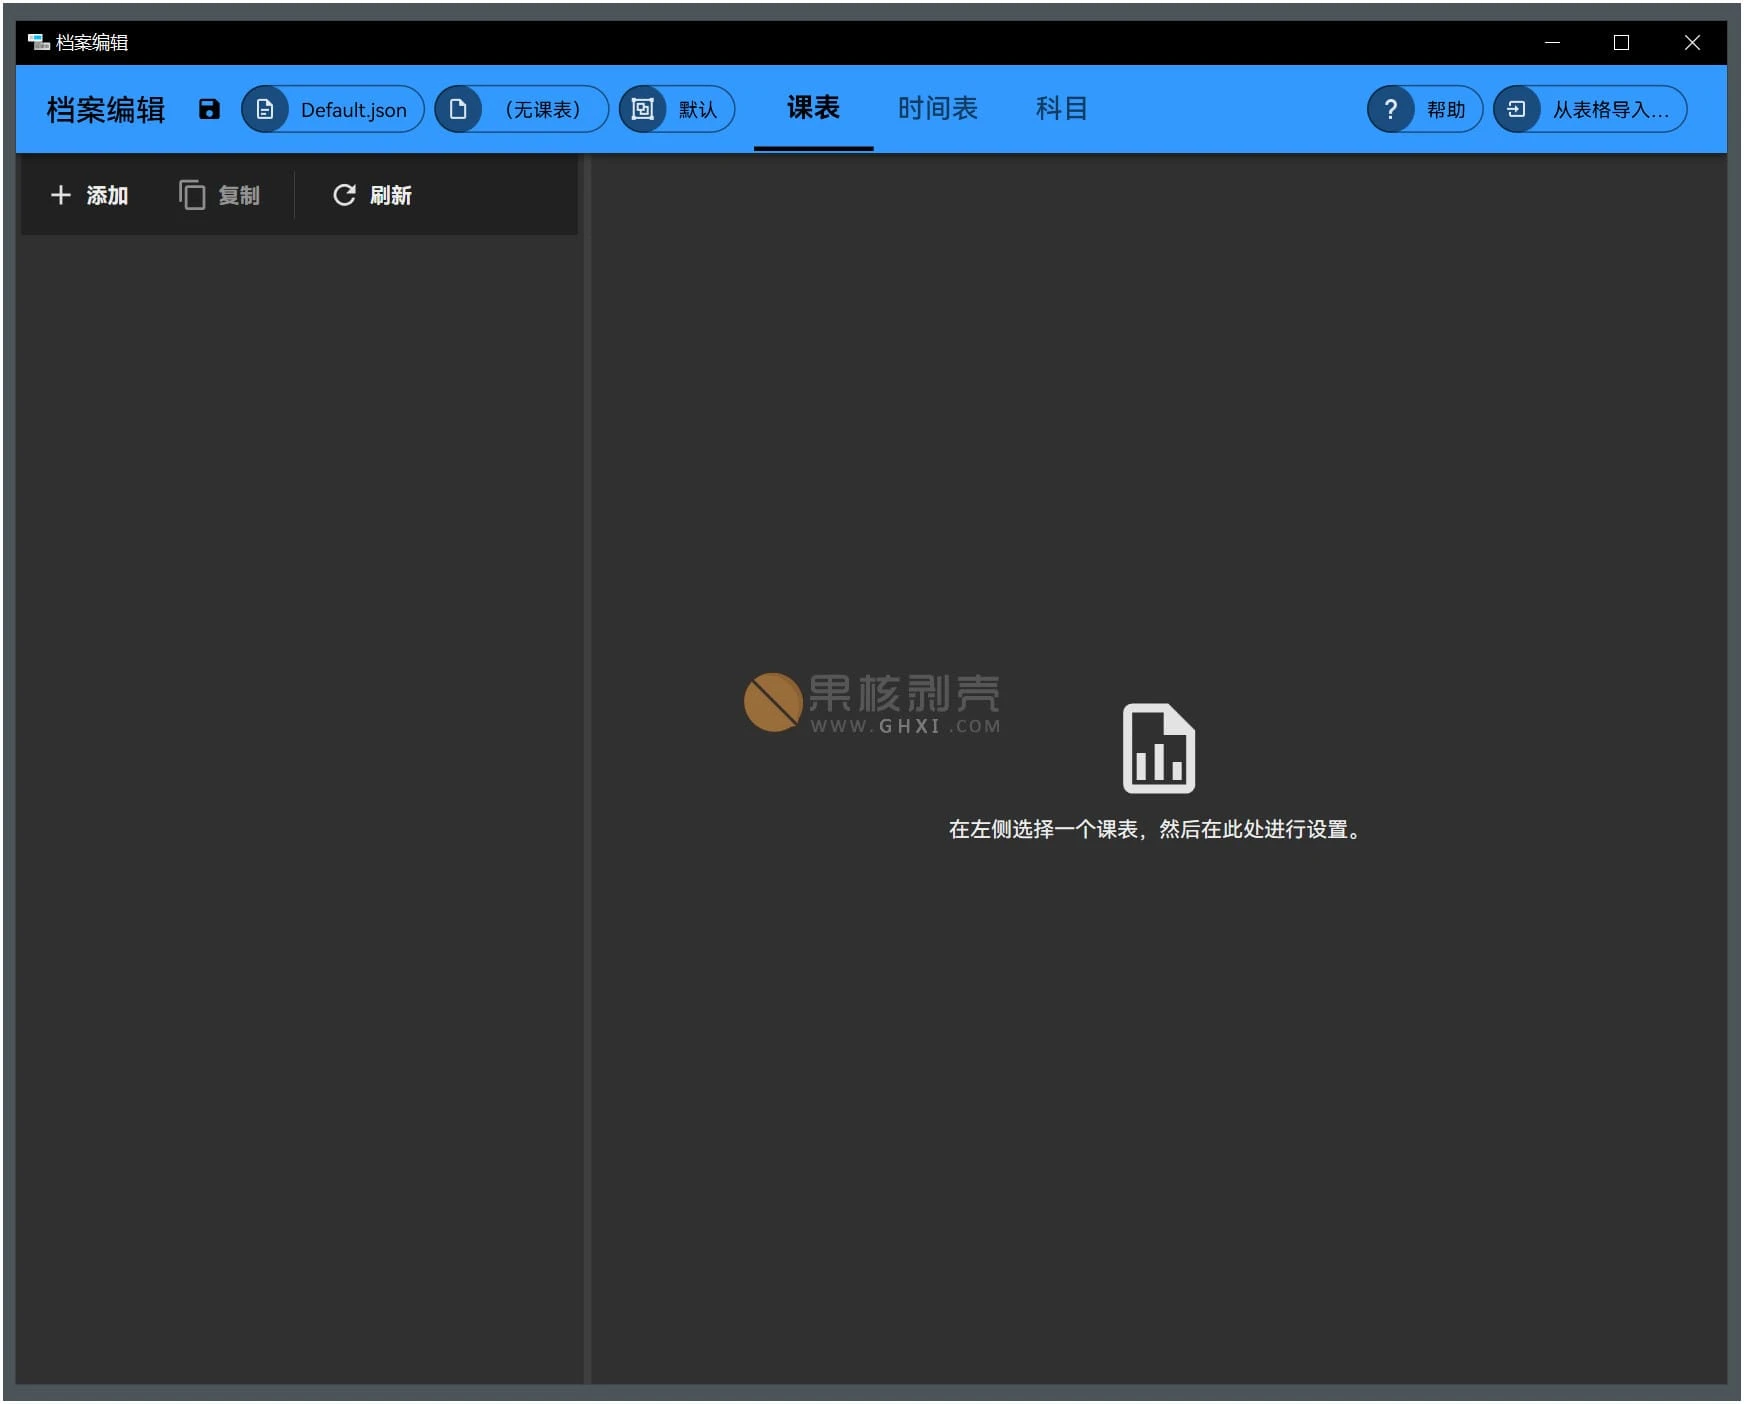The height and width of the screenshot is (1404, 1744).
Task: Click the 从表格导入 import icon
Action: click(1517, 109)
